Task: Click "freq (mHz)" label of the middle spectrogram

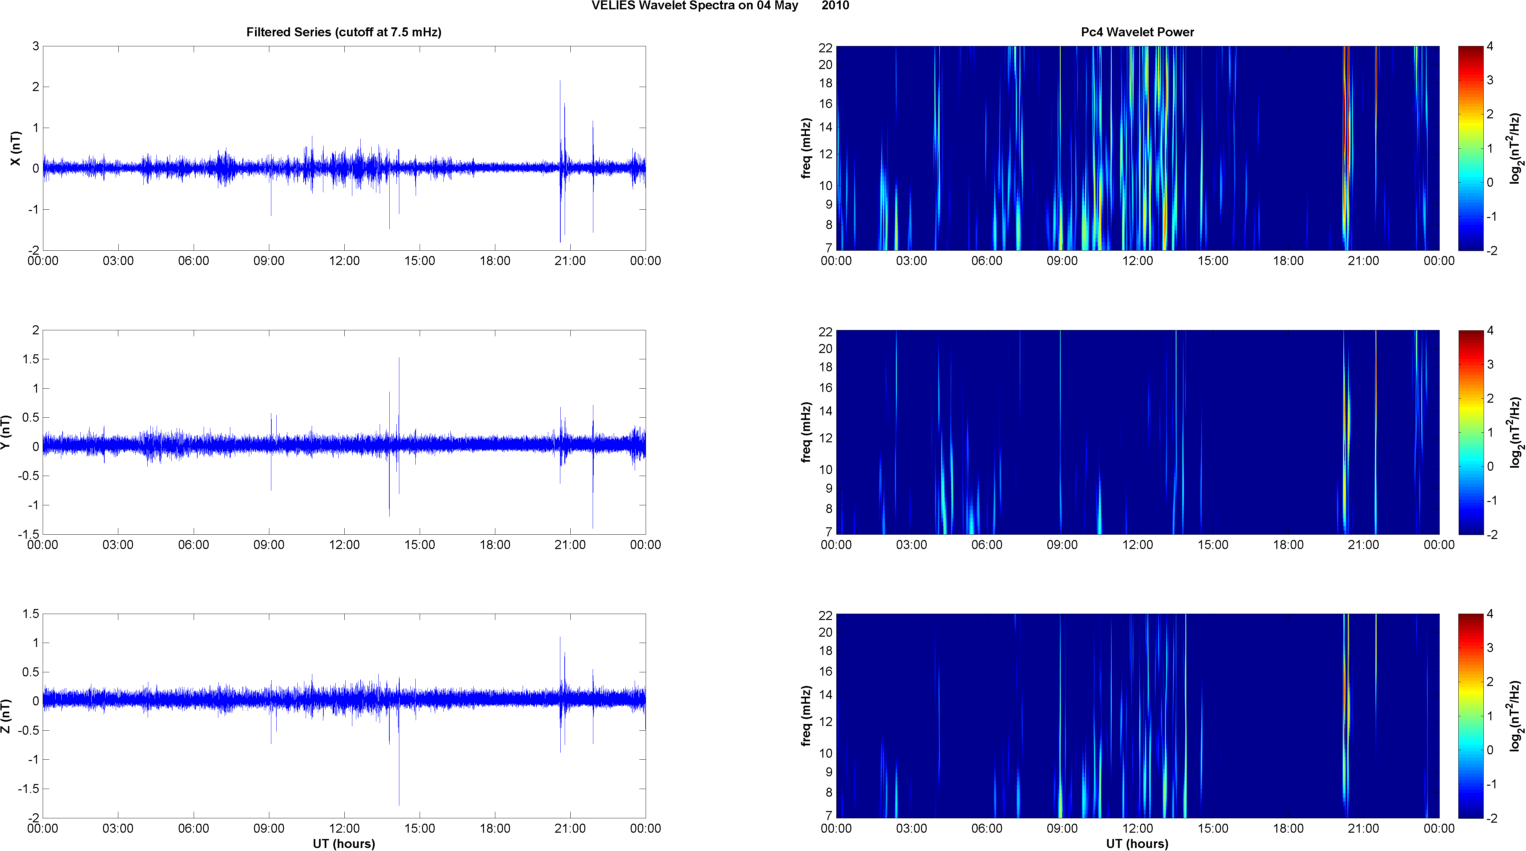Action: pyautogui.click(x=806, y=432)
